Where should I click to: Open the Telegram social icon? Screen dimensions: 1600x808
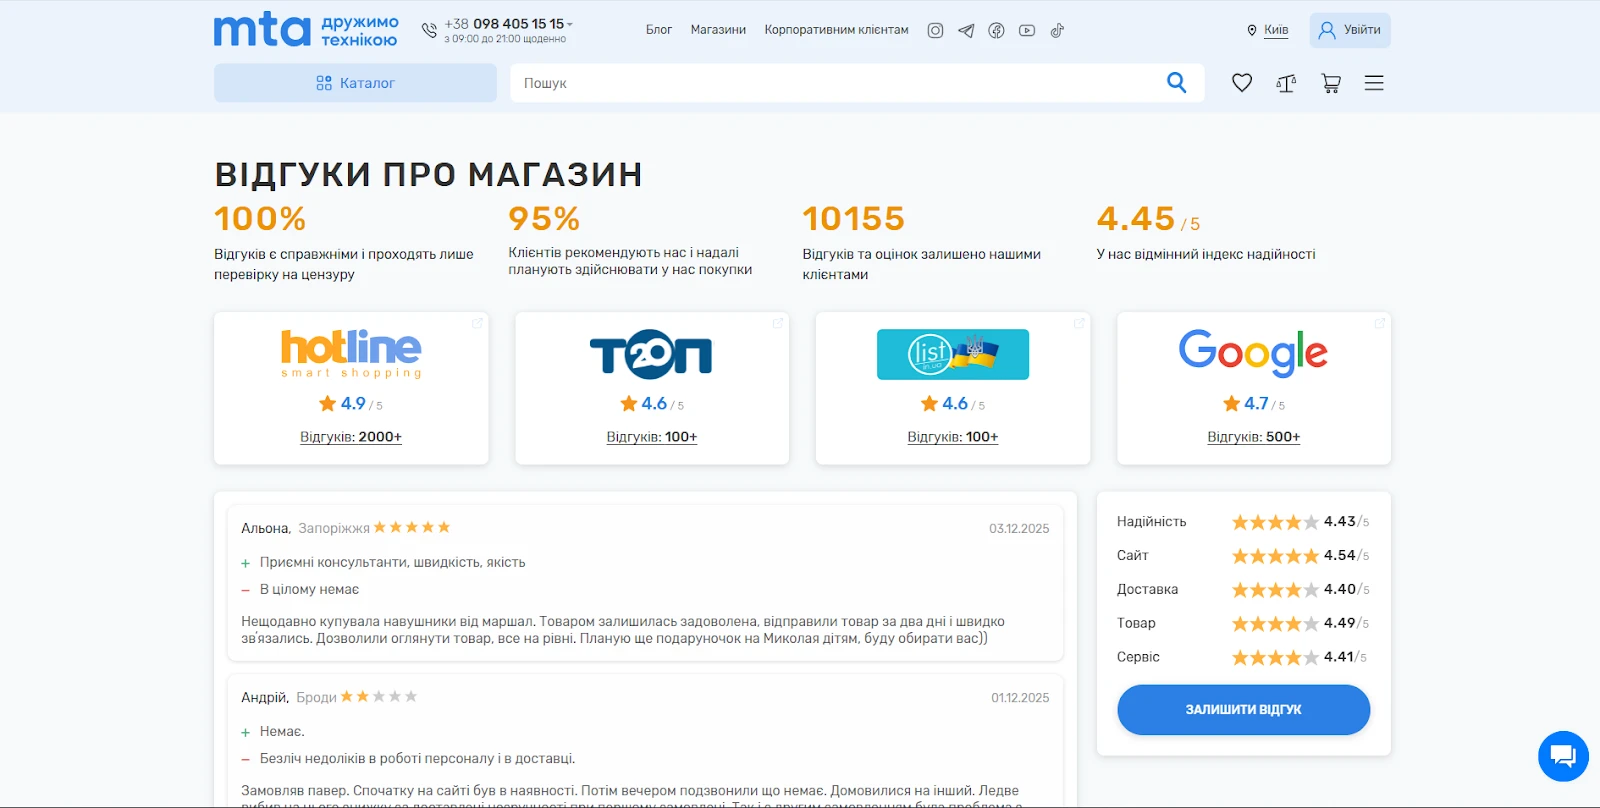966,30
